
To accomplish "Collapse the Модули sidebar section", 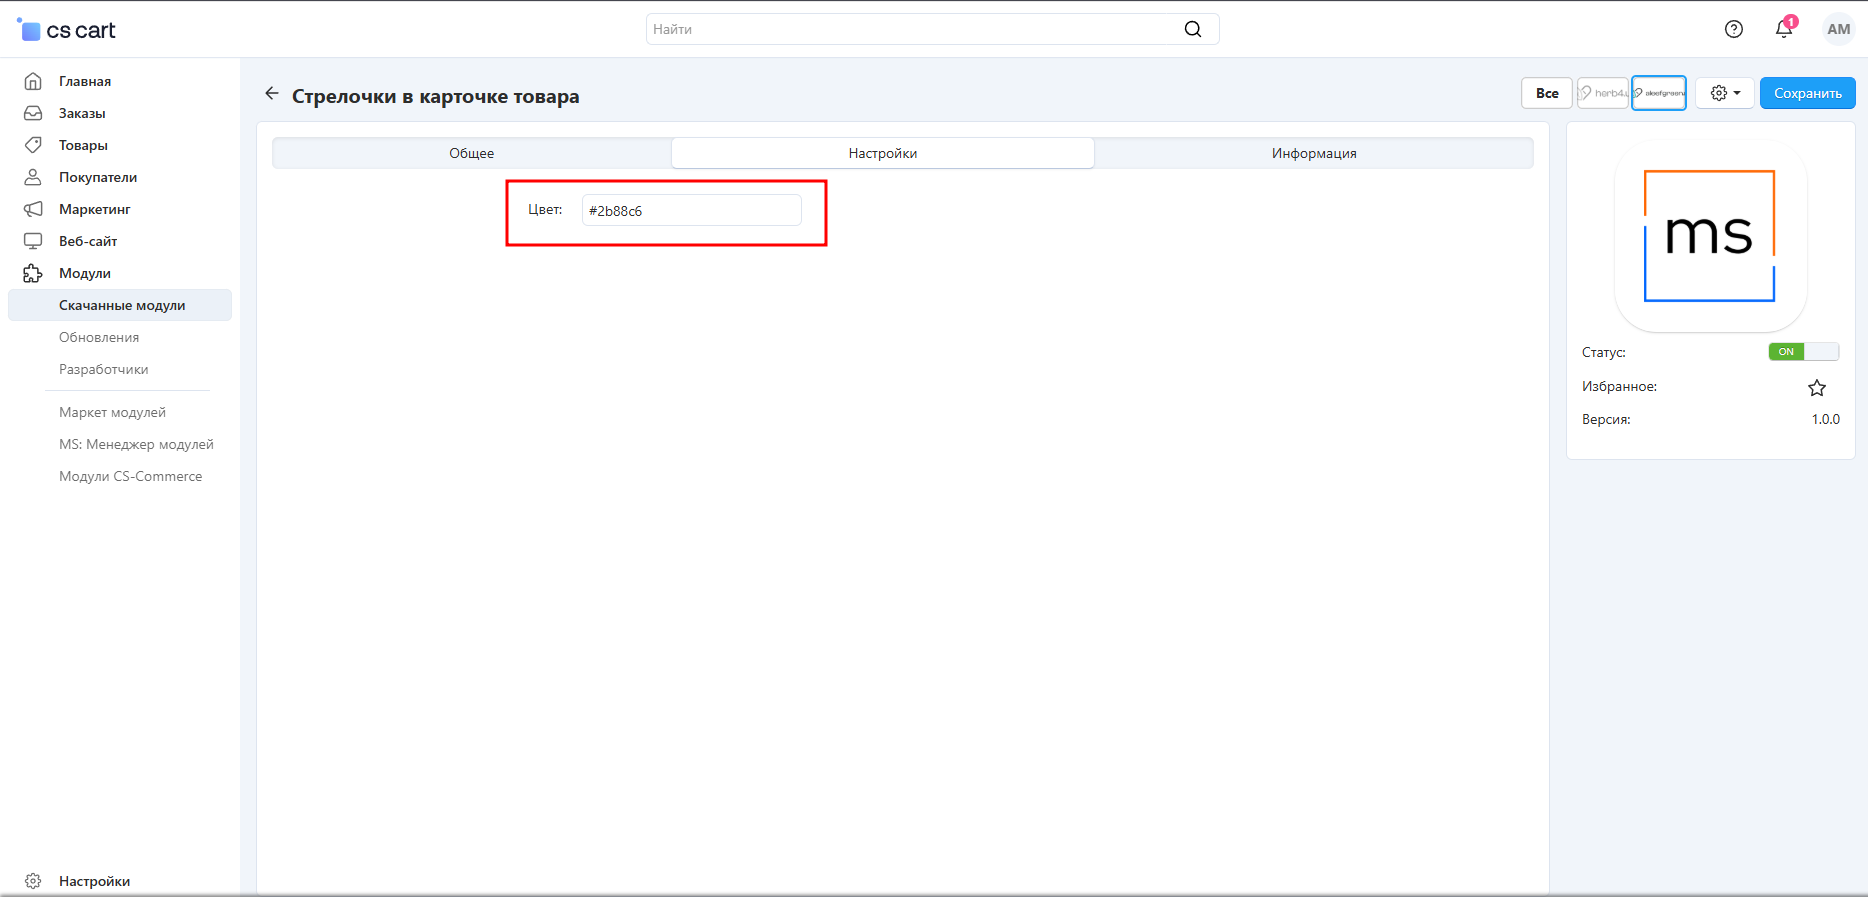I will [85, 273].
